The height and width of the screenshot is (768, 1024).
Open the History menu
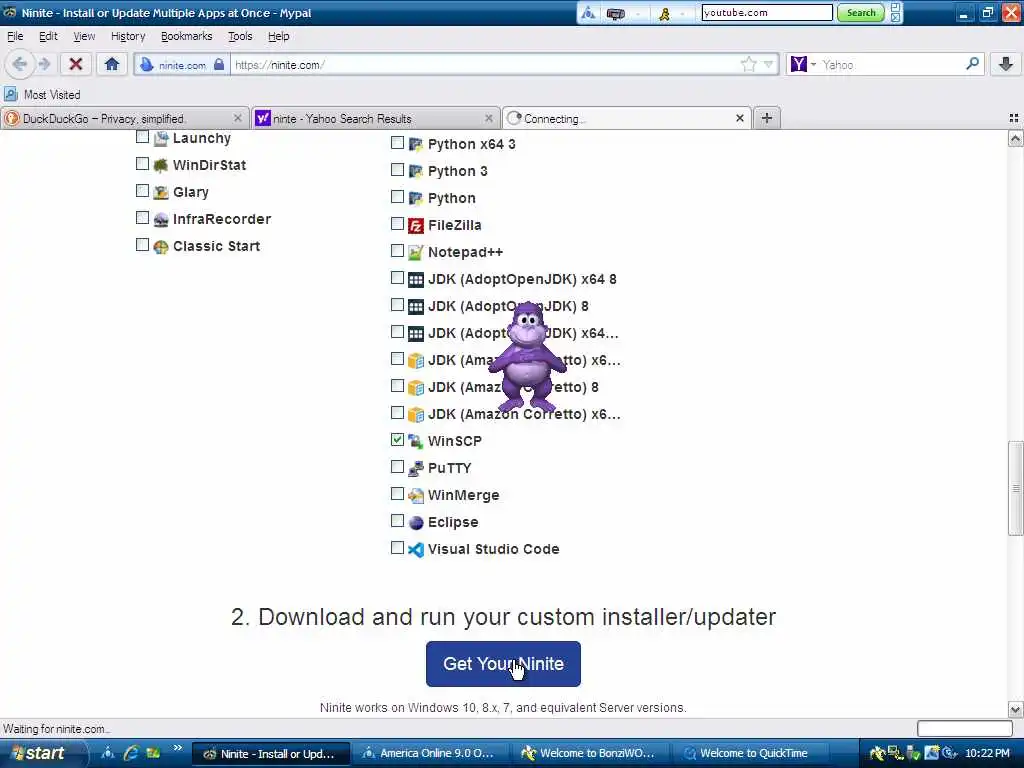point(128,36)
